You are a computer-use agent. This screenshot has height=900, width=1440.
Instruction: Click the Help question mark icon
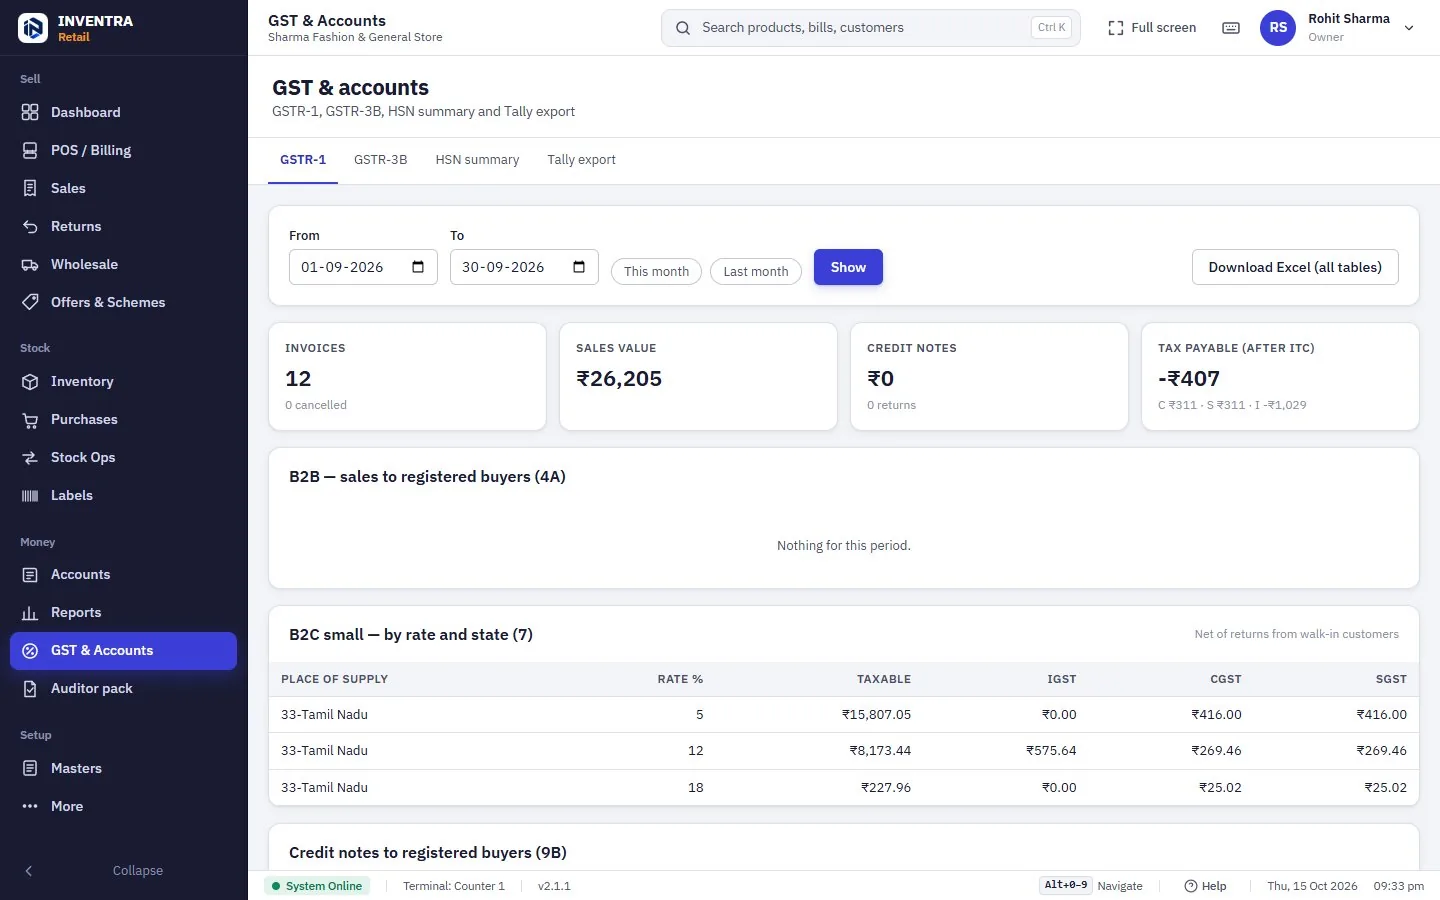pyautogui.click(x=1191, y=886)
